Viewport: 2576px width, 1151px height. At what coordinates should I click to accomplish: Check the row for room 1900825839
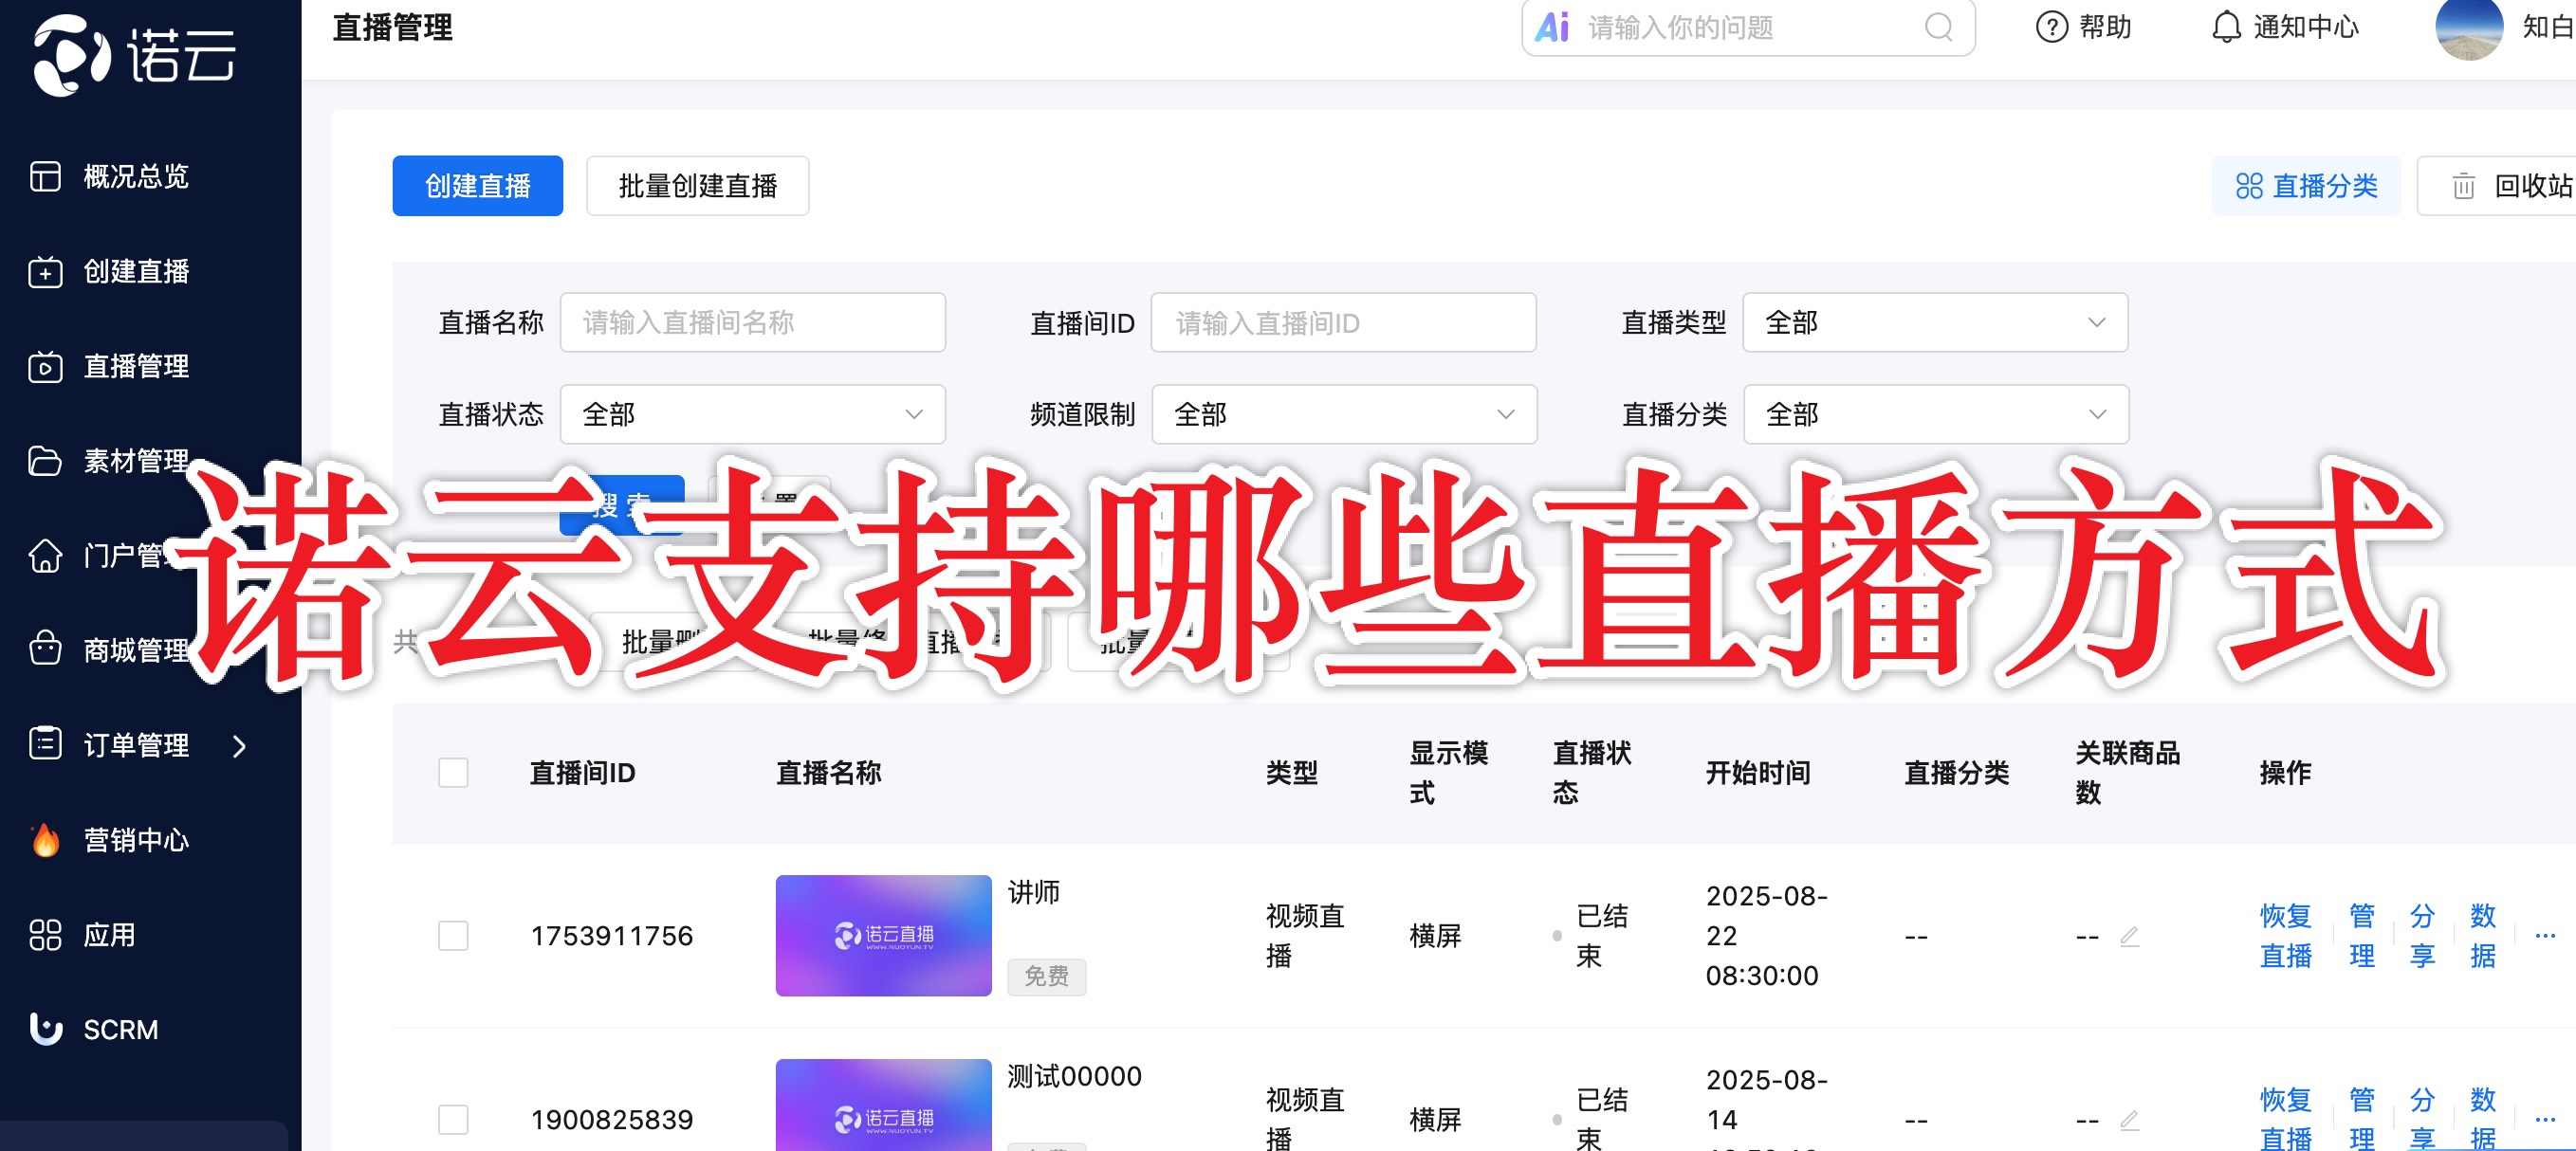pyautogui.click(x=453, y=1119)
